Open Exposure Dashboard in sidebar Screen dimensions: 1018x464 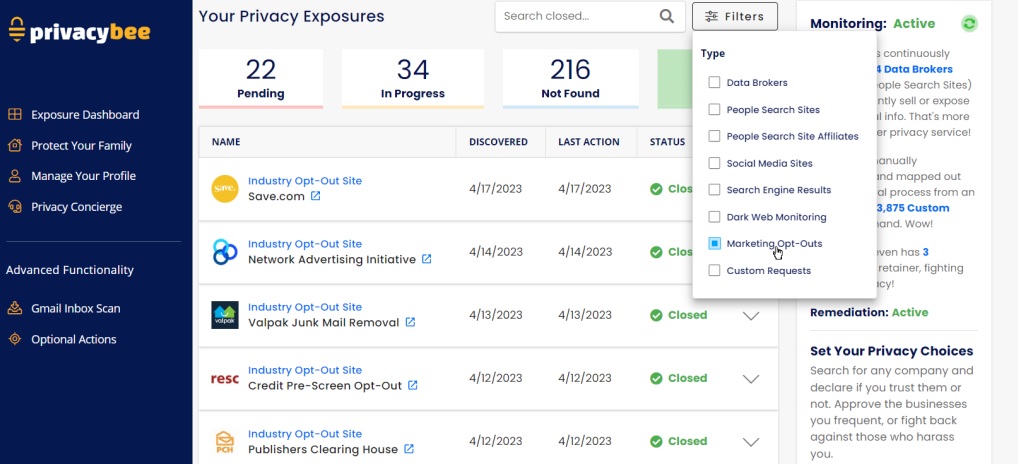(85, 115)
